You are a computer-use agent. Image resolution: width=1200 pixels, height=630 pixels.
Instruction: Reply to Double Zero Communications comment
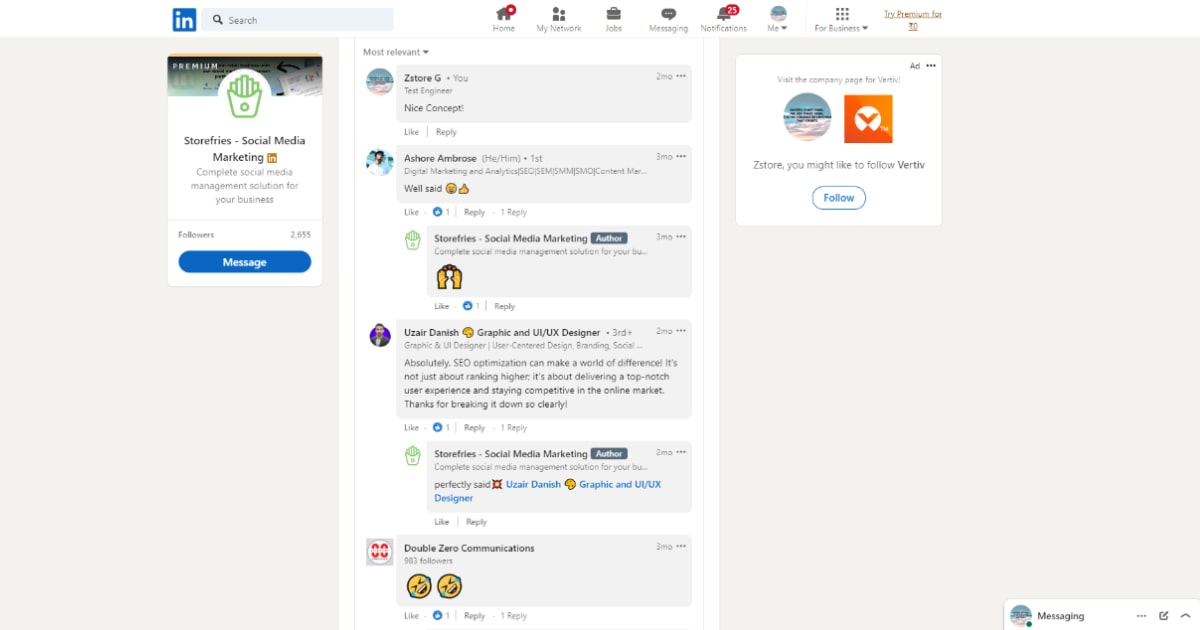point(474,616)
